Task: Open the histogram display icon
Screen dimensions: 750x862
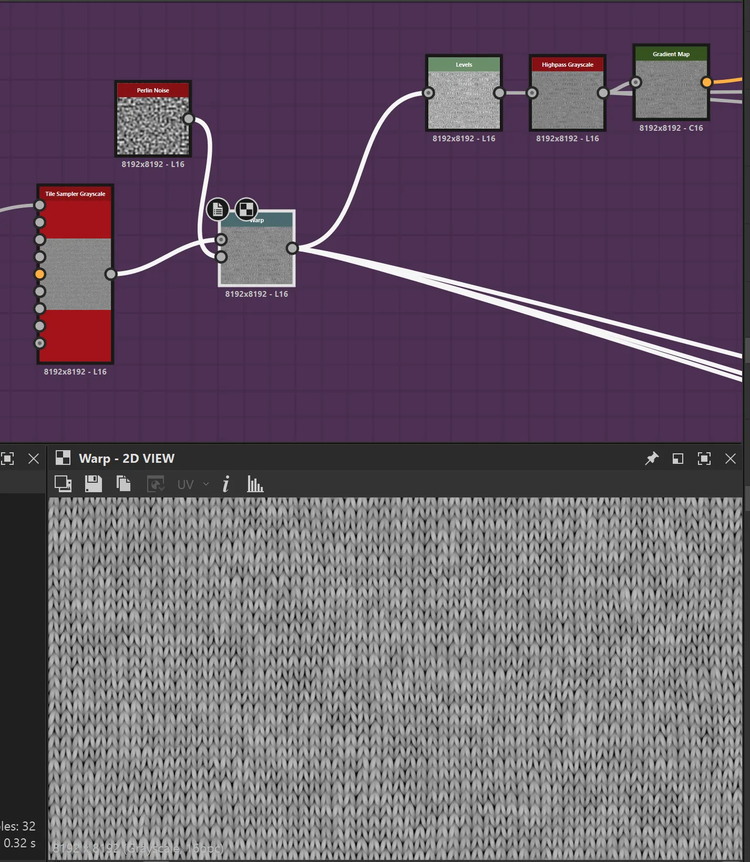Action: [255, 484]
